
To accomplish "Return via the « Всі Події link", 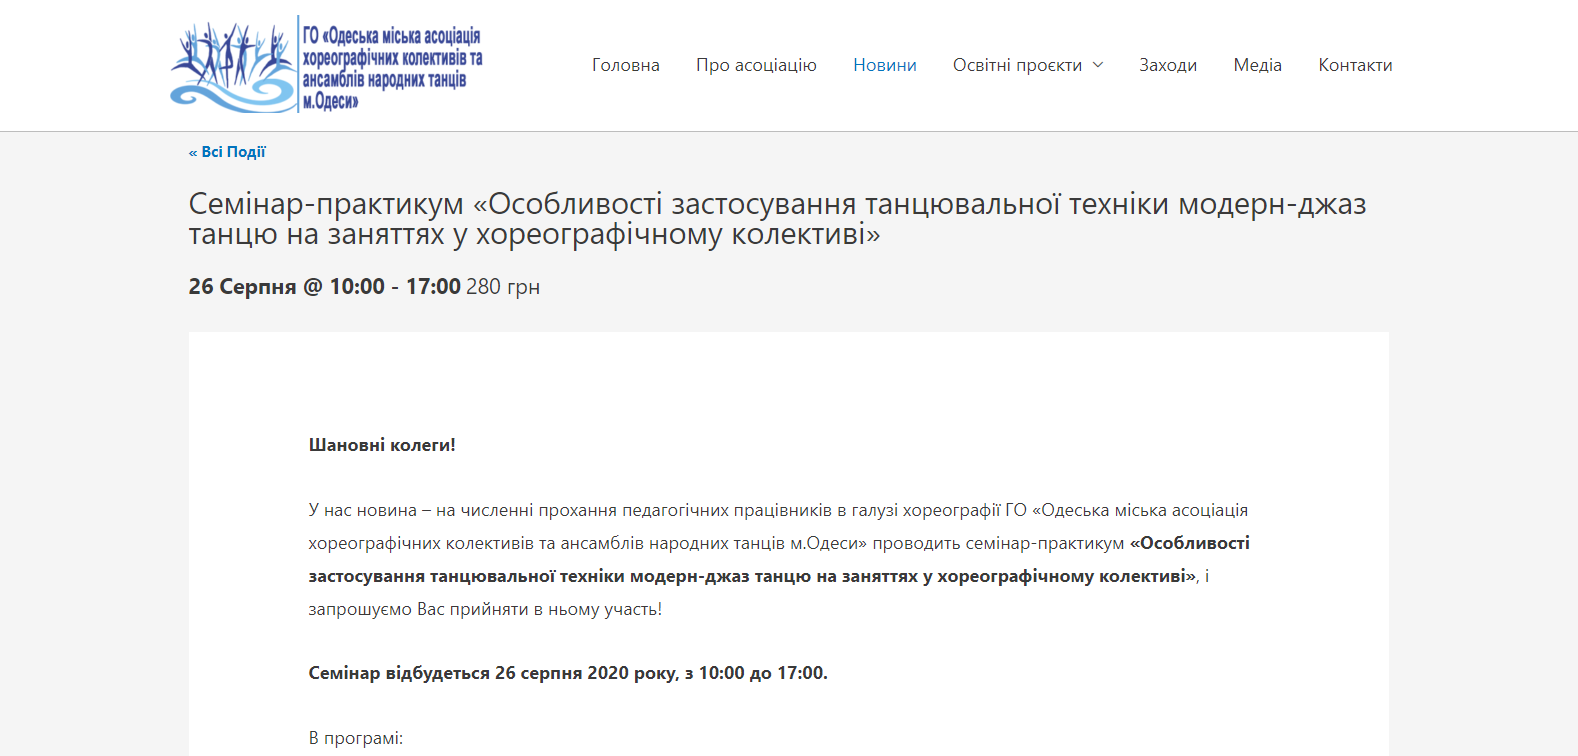I will [227, 152].
